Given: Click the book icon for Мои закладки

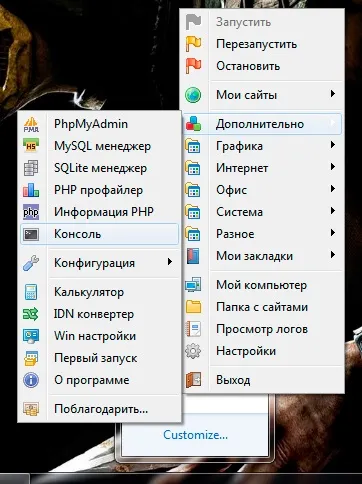Looking at the screenshot, I should 193,256.
